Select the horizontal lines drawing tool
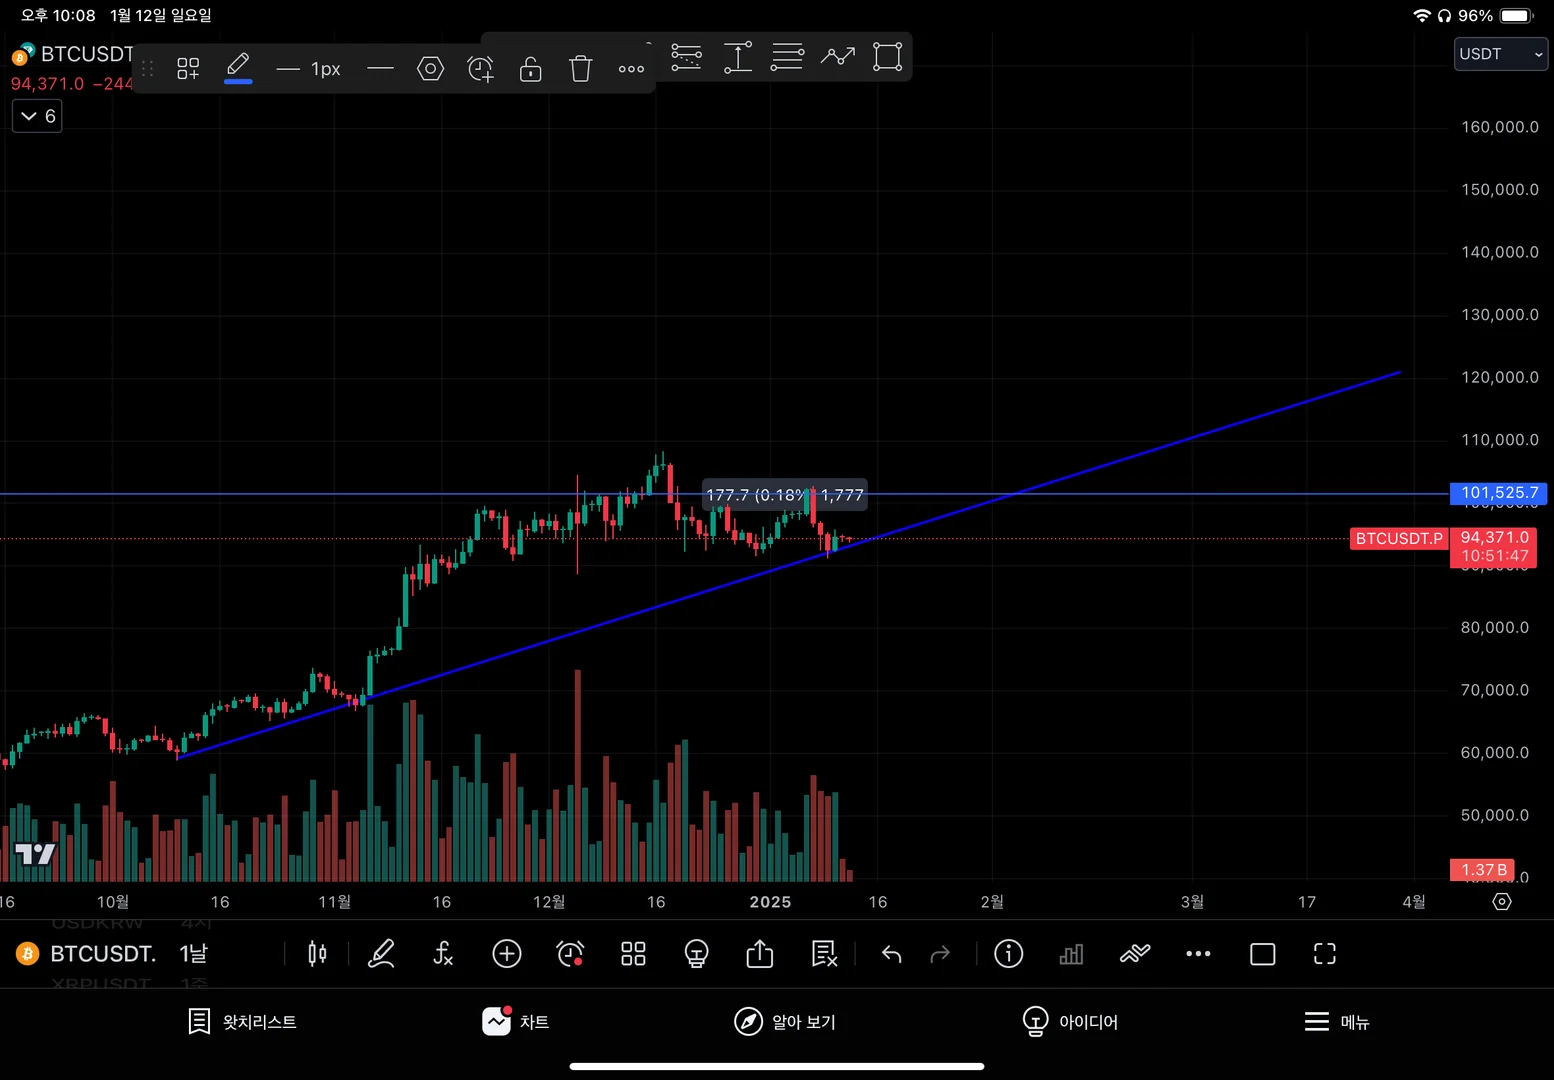The image size is (1554, 1080). click(x=787, y=56)
